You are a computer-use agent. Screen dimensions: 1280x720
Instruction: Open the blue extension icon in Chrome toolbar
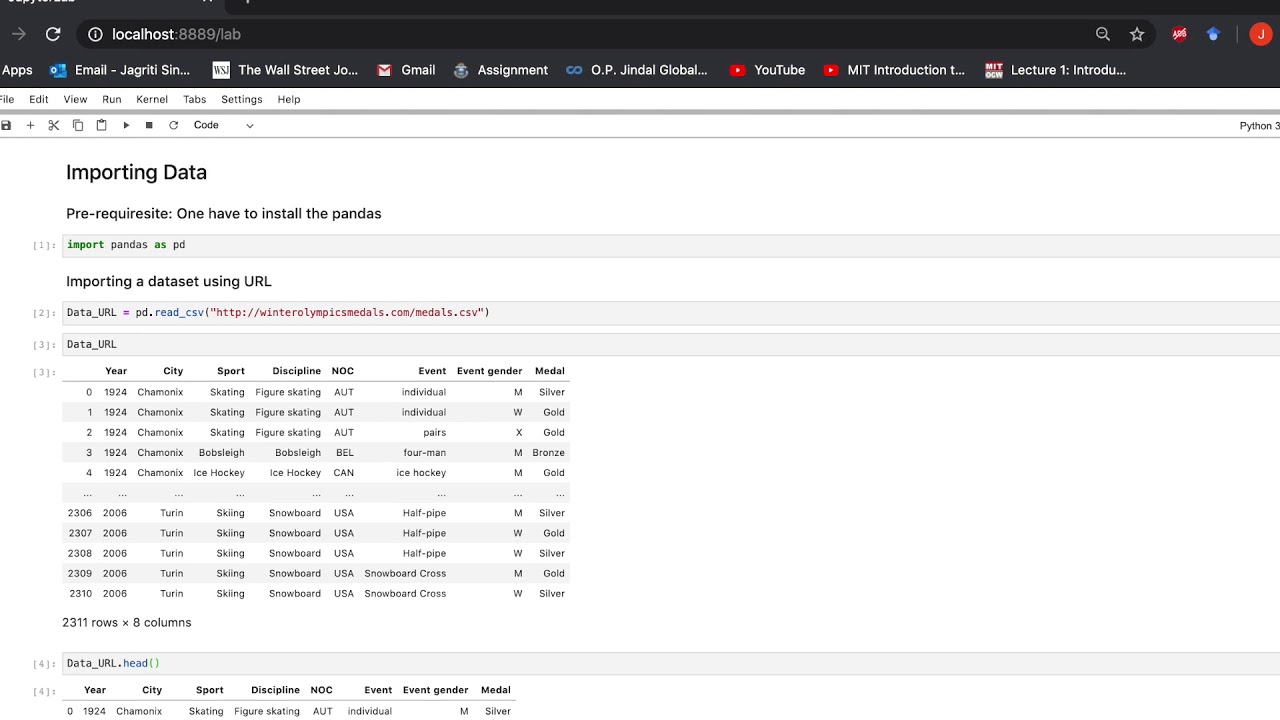pyautogui.click(x=1213, y=34)
